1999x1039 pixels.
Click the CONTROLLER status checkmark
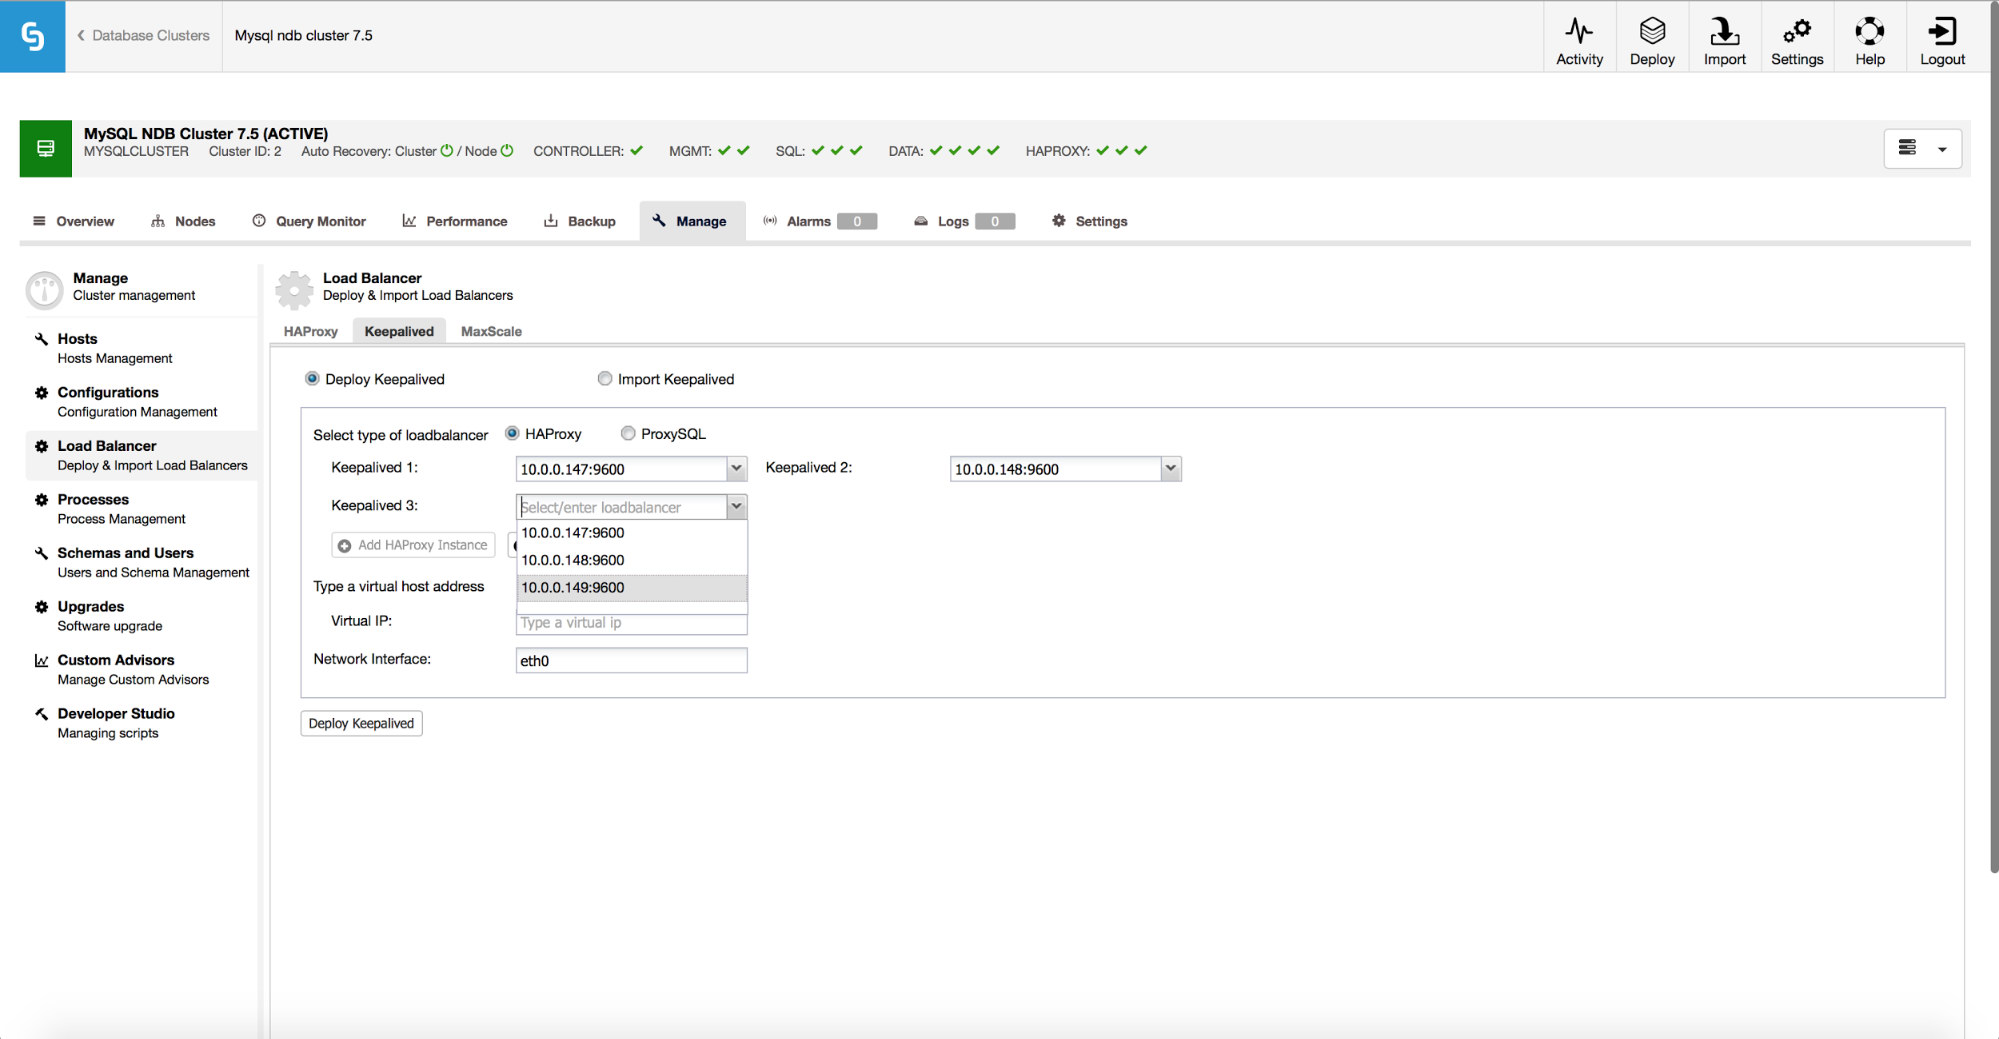pyautogui.click(x=636, y=151)
